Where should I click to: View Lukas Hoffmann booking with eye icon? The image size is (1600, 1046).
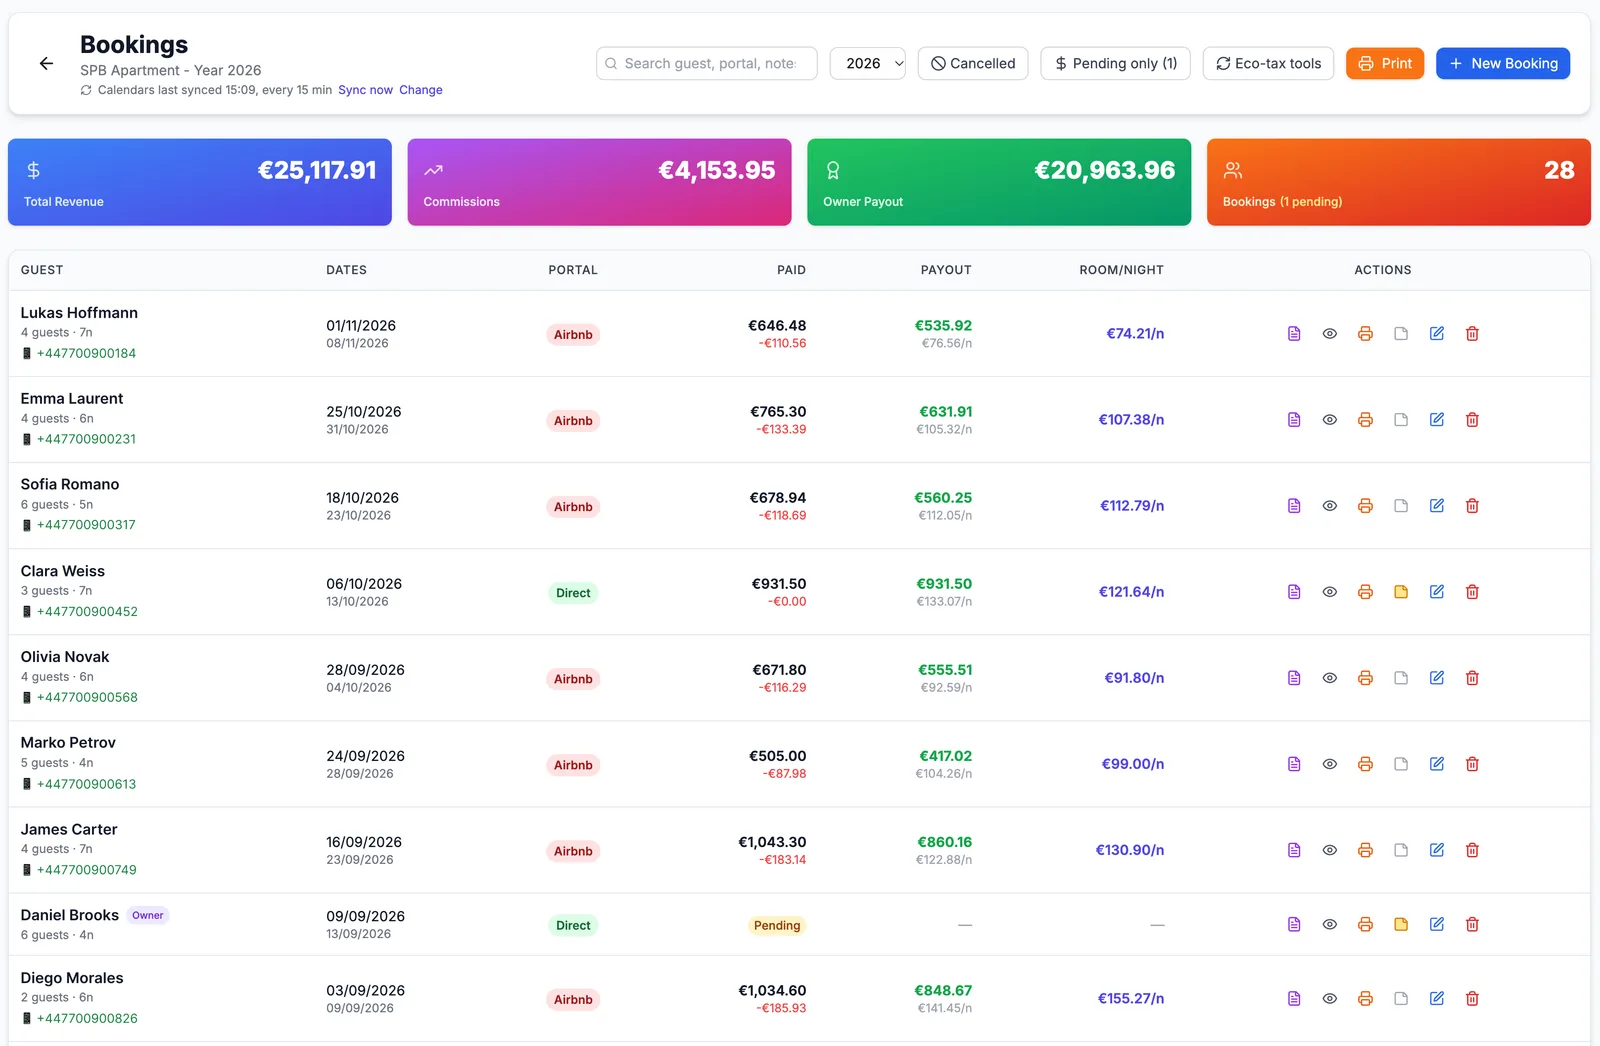tap(1330, 334)
